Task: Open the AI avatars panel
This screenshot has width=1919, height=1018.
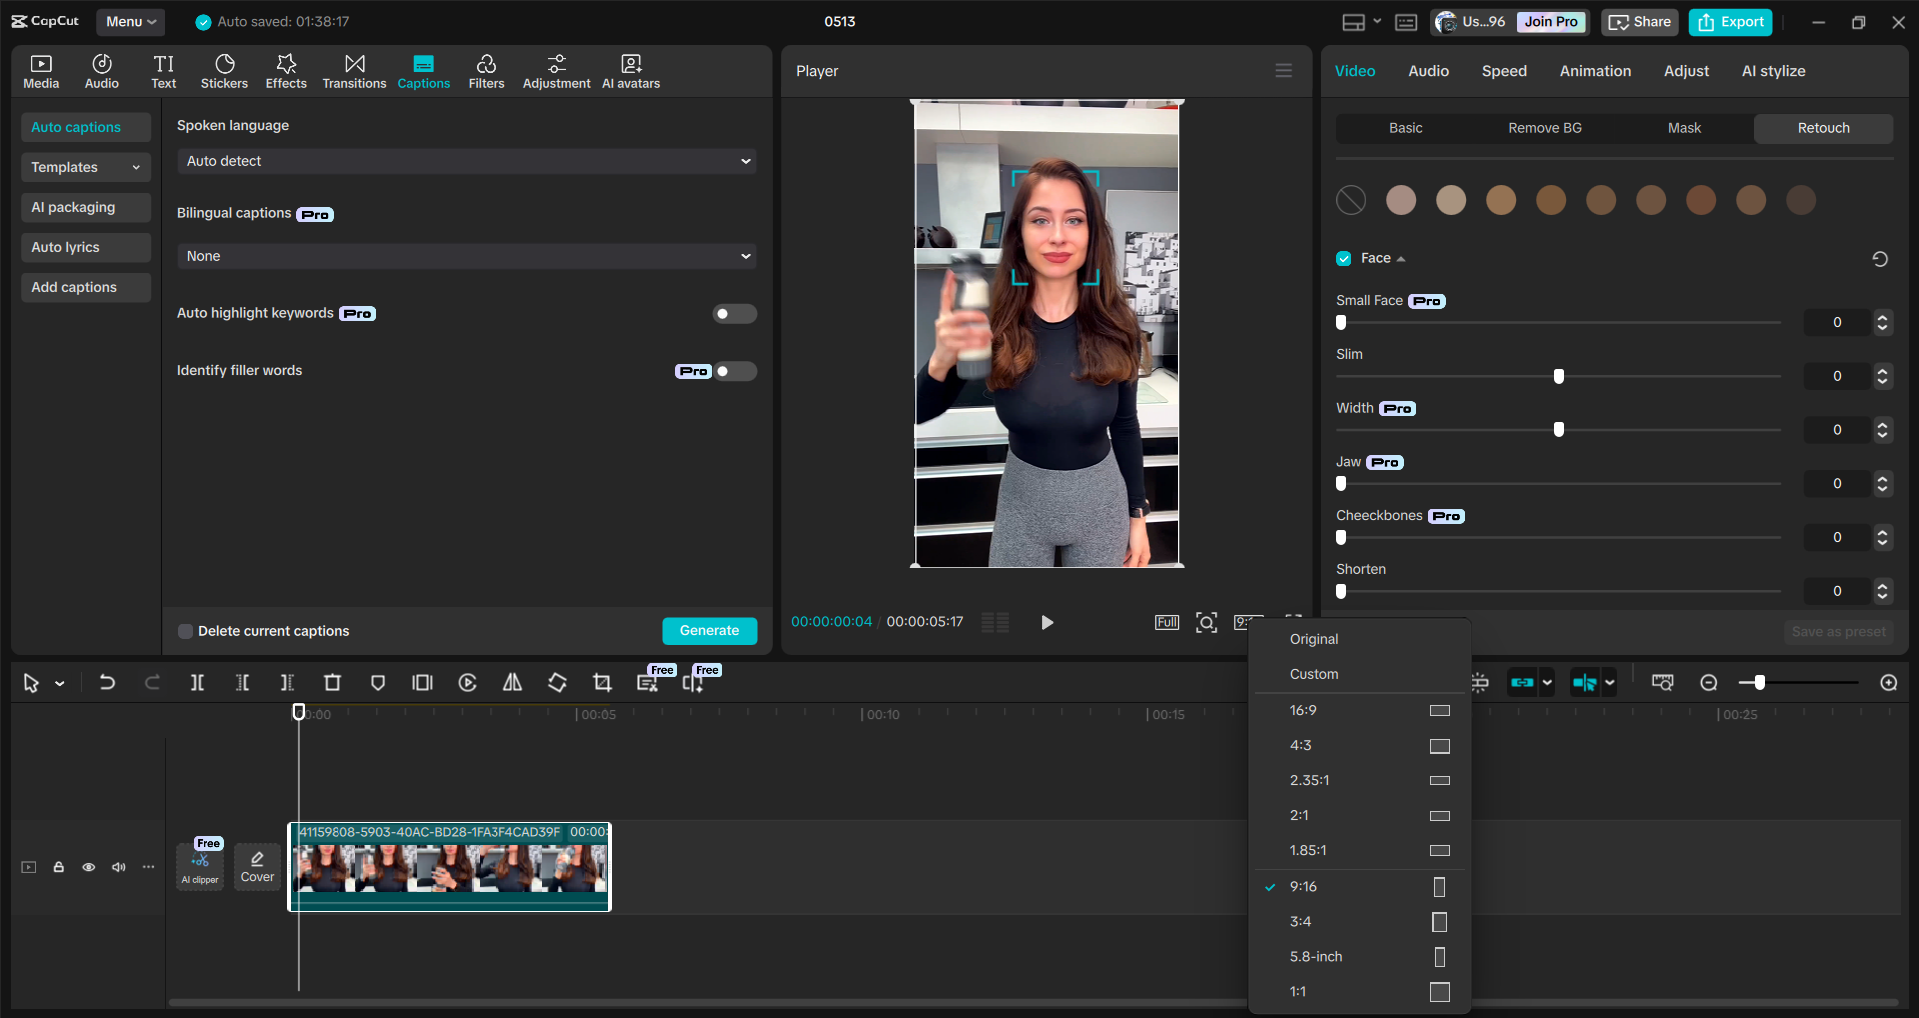Action: coord(630,70)
